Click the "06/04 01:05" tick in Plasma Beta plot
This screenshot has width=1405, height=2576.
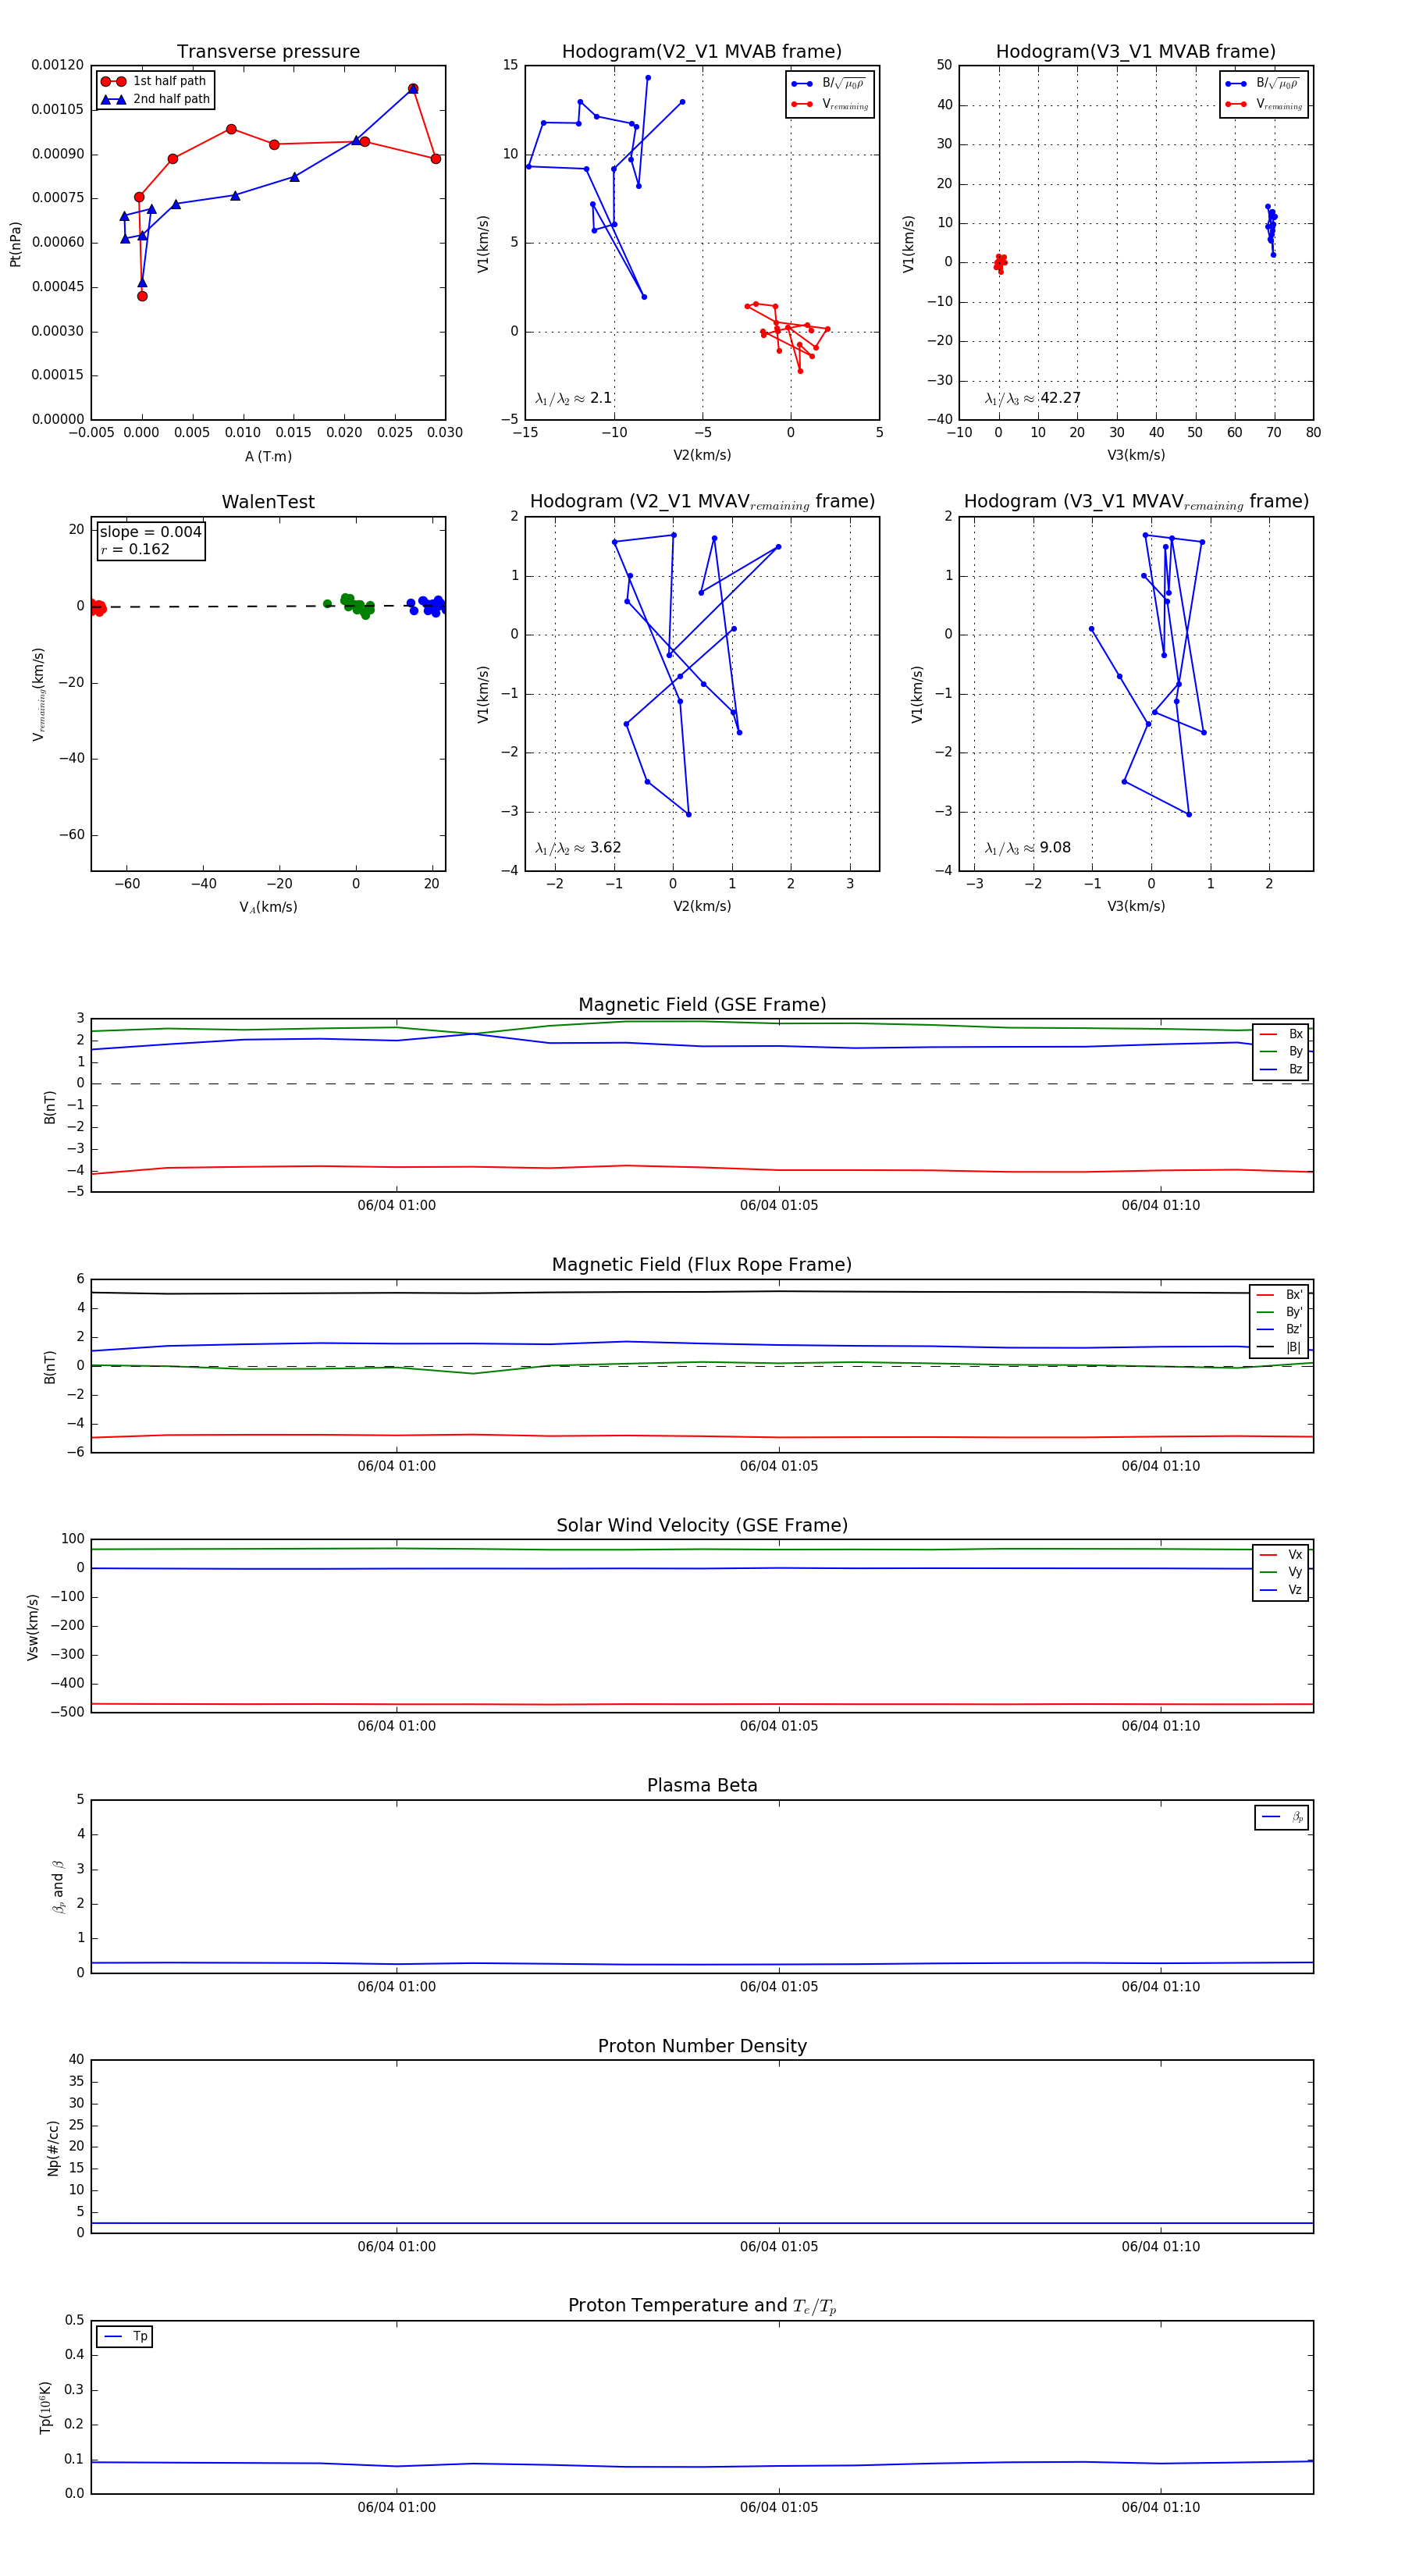779,1987
